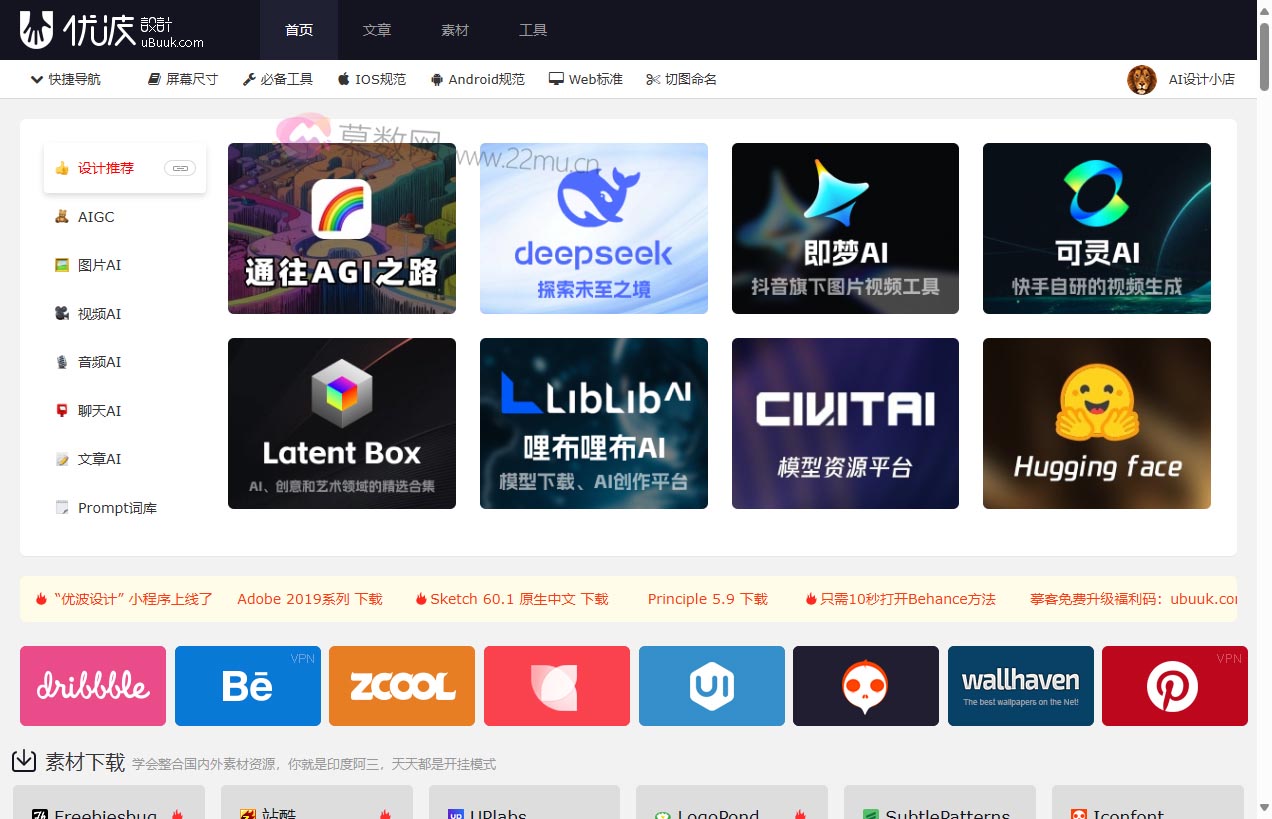
Task: Click the AI设计小店 lion avatar
Action: [1142, 80]
